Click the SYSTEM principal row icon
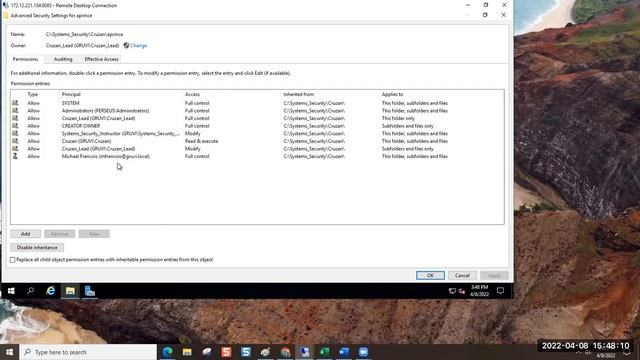The width and height of the screenshot is (640, 360). (15, 103)
